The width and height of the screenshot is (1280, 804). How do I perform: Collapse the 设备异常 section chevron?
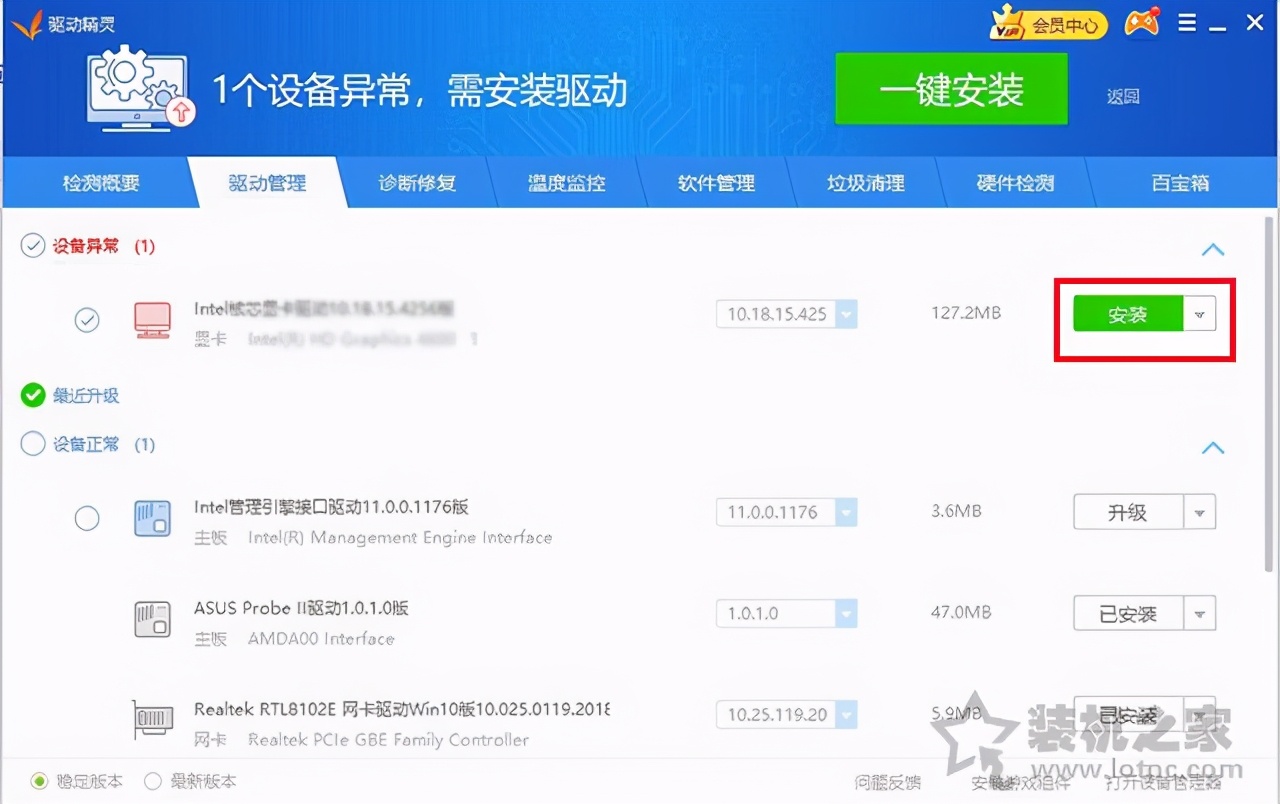pyautogui.click(x=1213, y=250)
